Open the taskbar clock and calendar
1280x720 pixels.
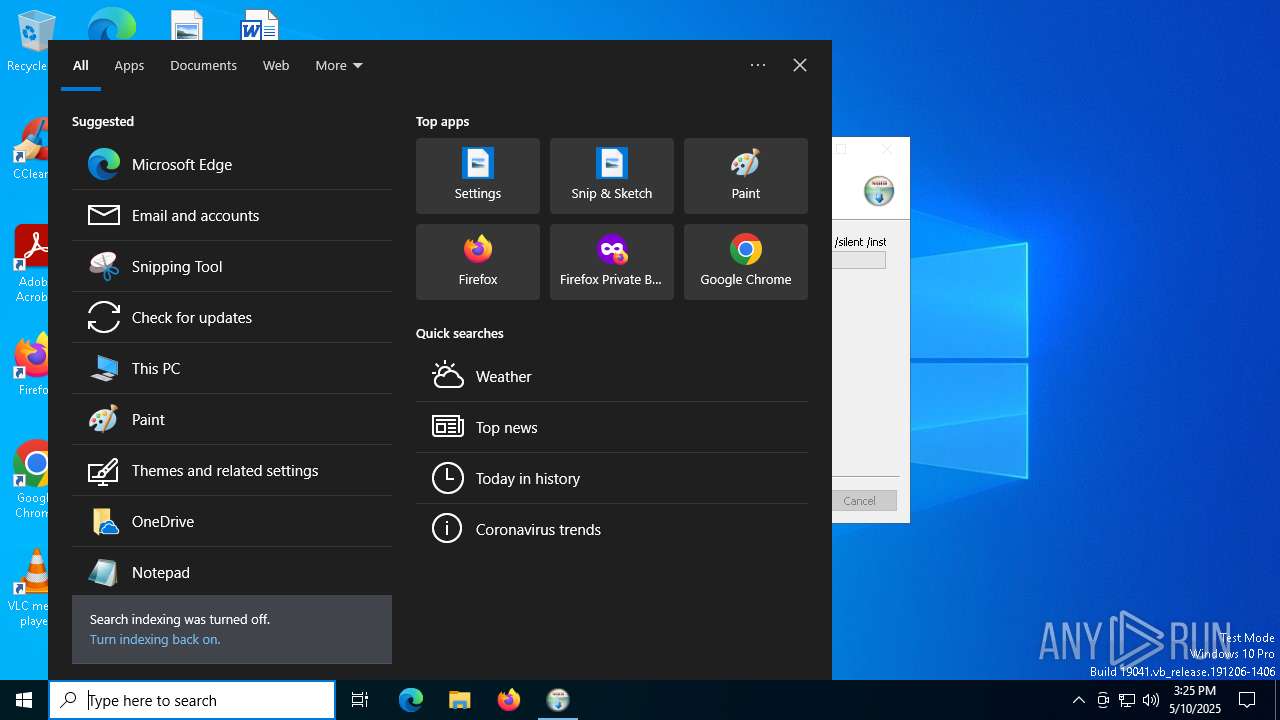point(1195,700)
